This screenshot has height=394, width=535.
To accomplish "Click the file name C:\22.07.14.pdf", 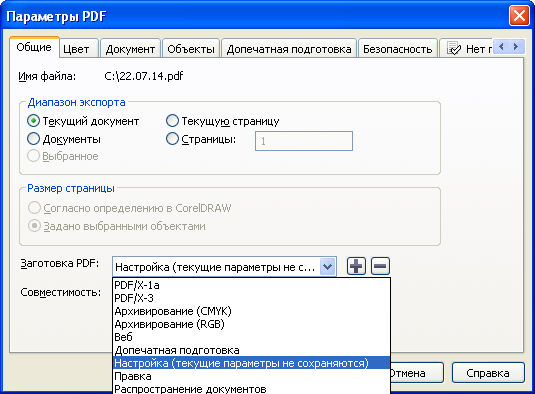I will click(144, 76).
